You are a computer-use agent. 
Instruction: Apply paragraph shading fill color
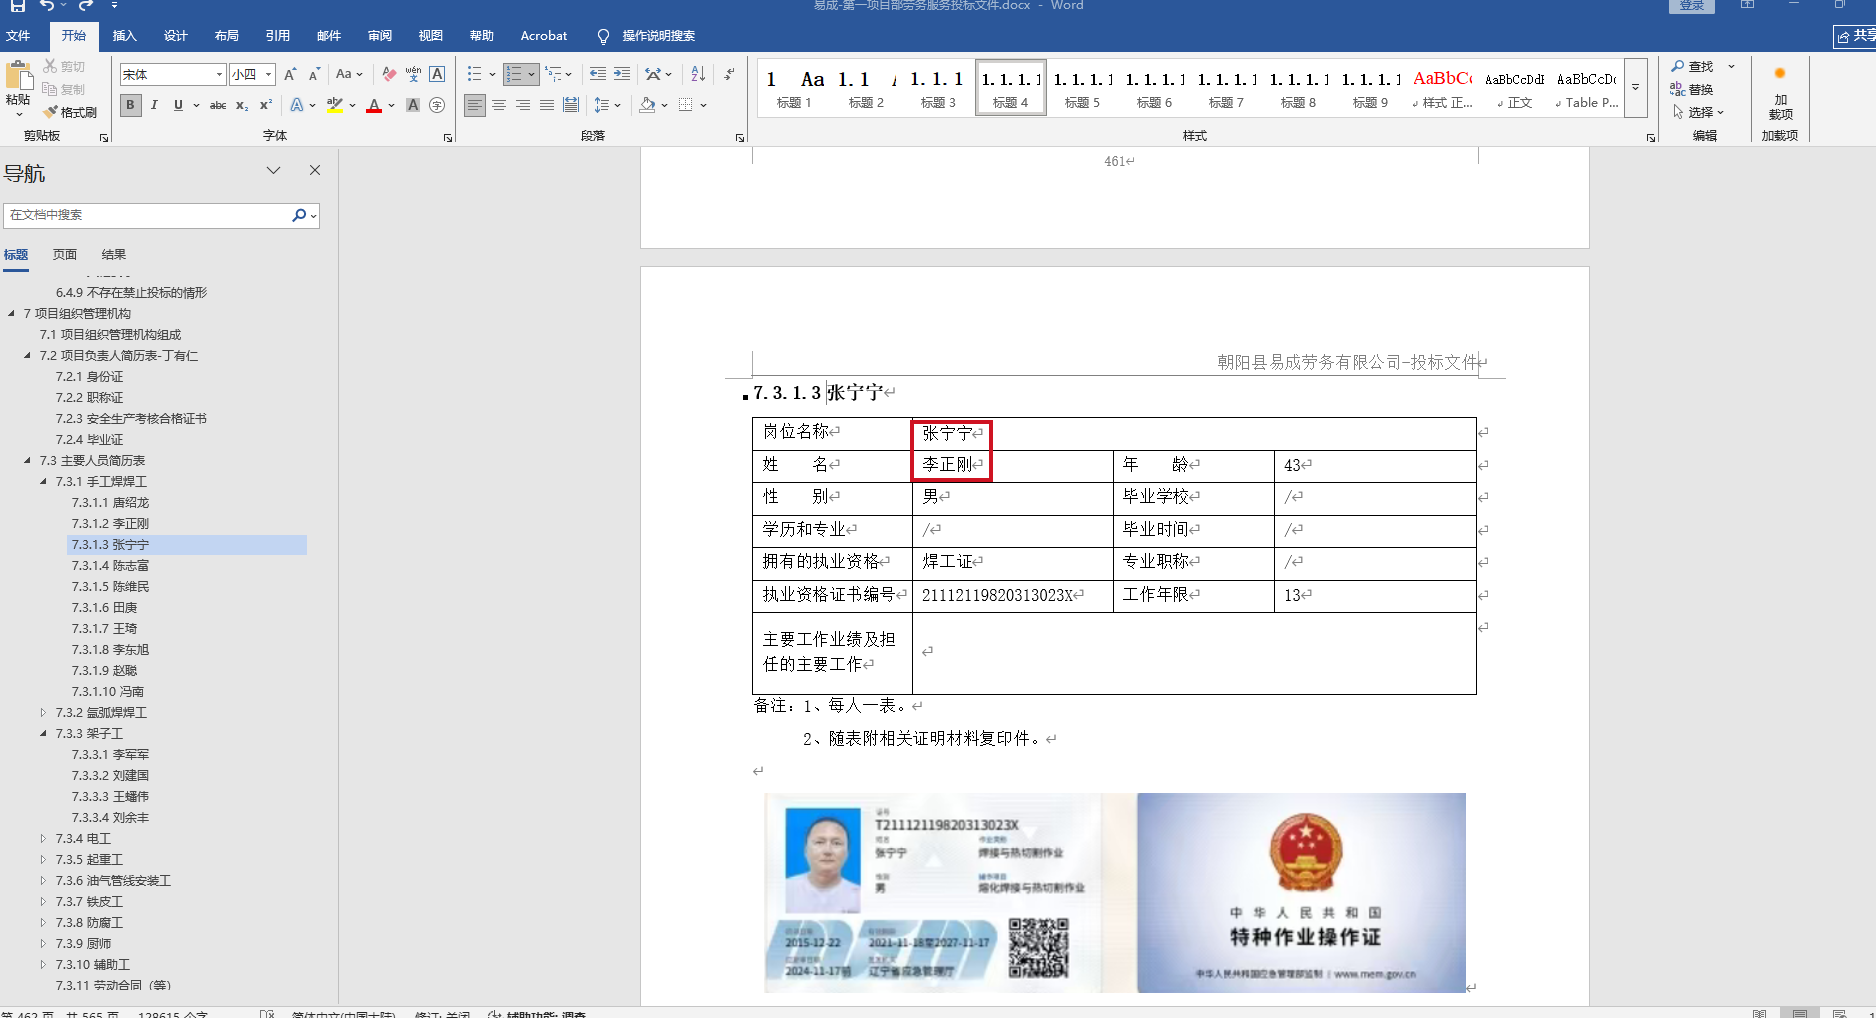pos(648,105)
